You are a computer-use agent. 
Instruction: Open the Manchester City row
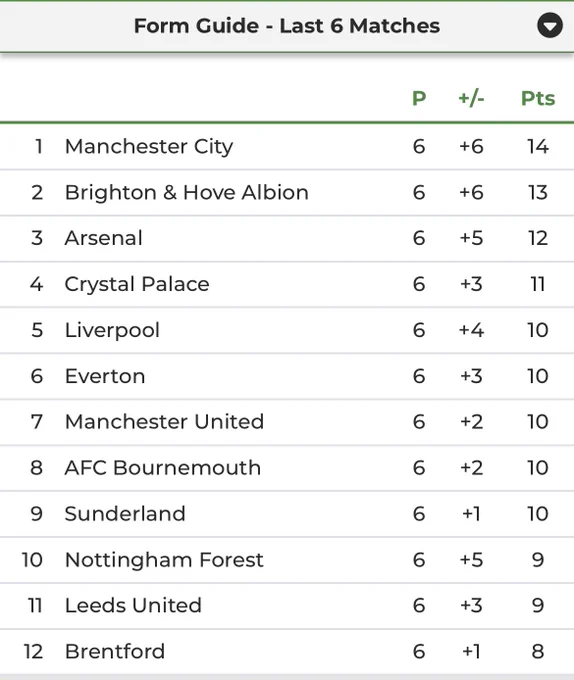pos(287,146)
